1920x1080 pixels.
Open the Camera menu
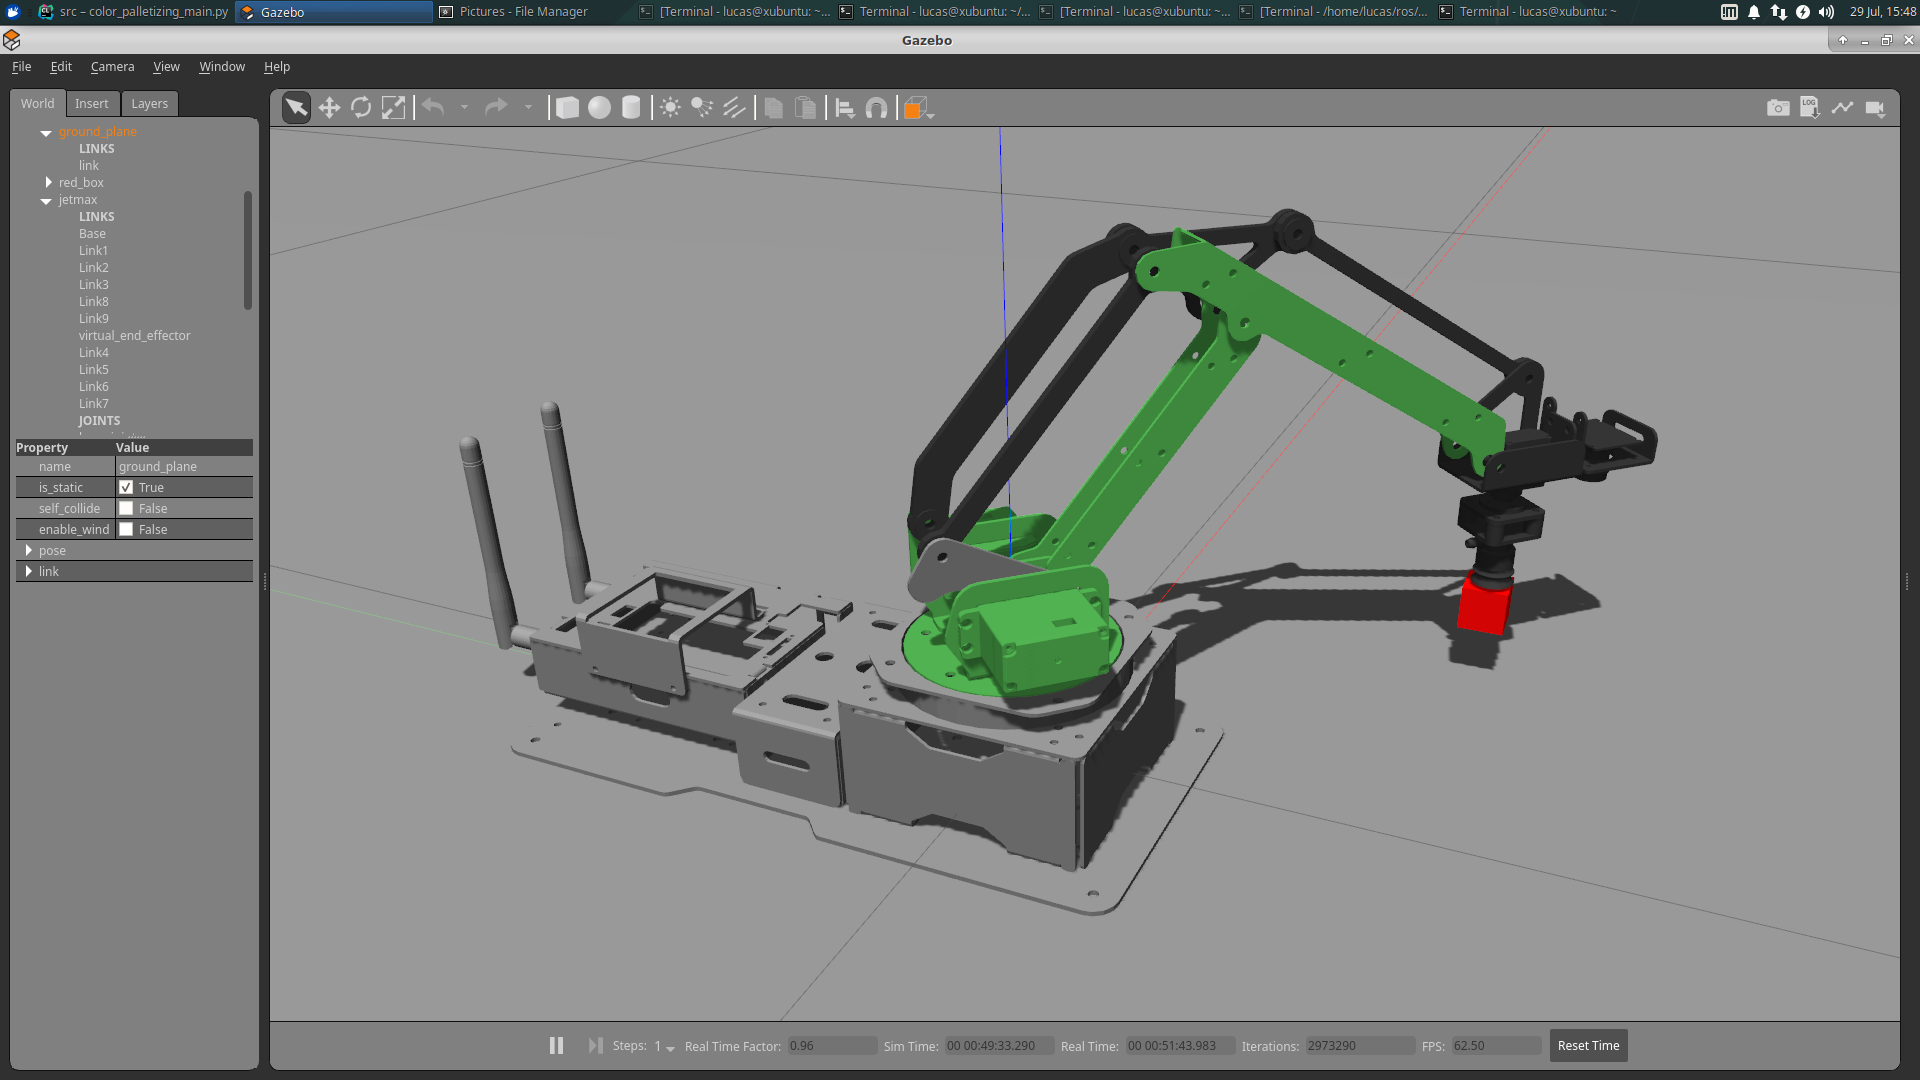[x=112, y=66]
